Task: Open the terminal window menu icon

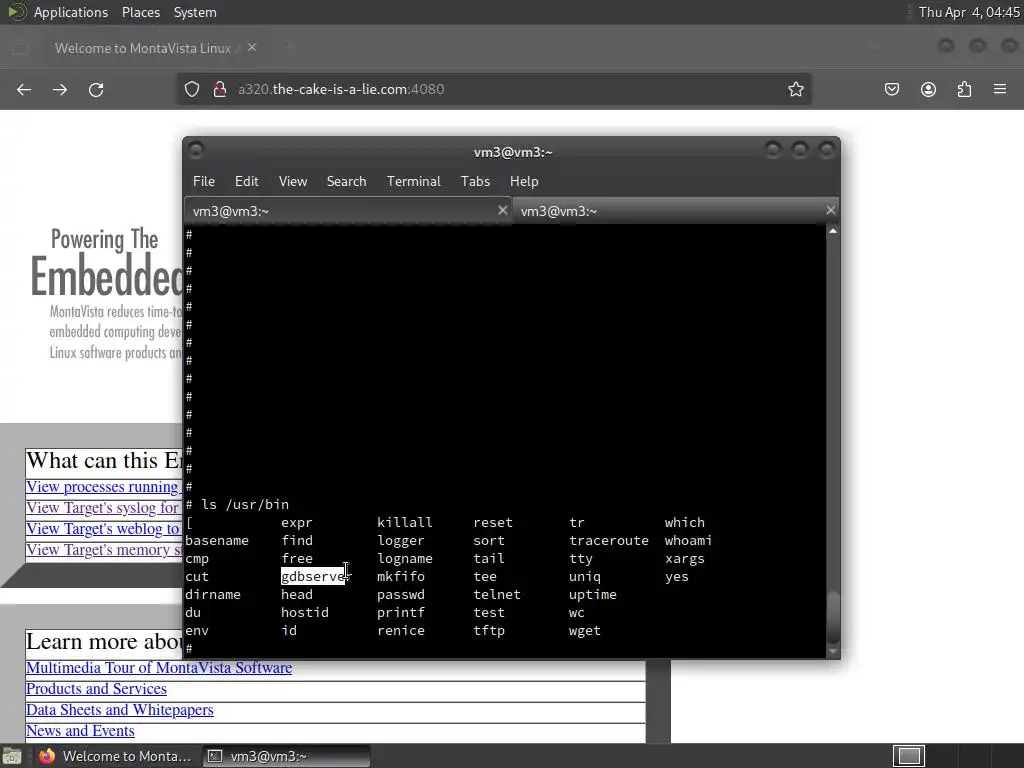Action: coord(195,150)
